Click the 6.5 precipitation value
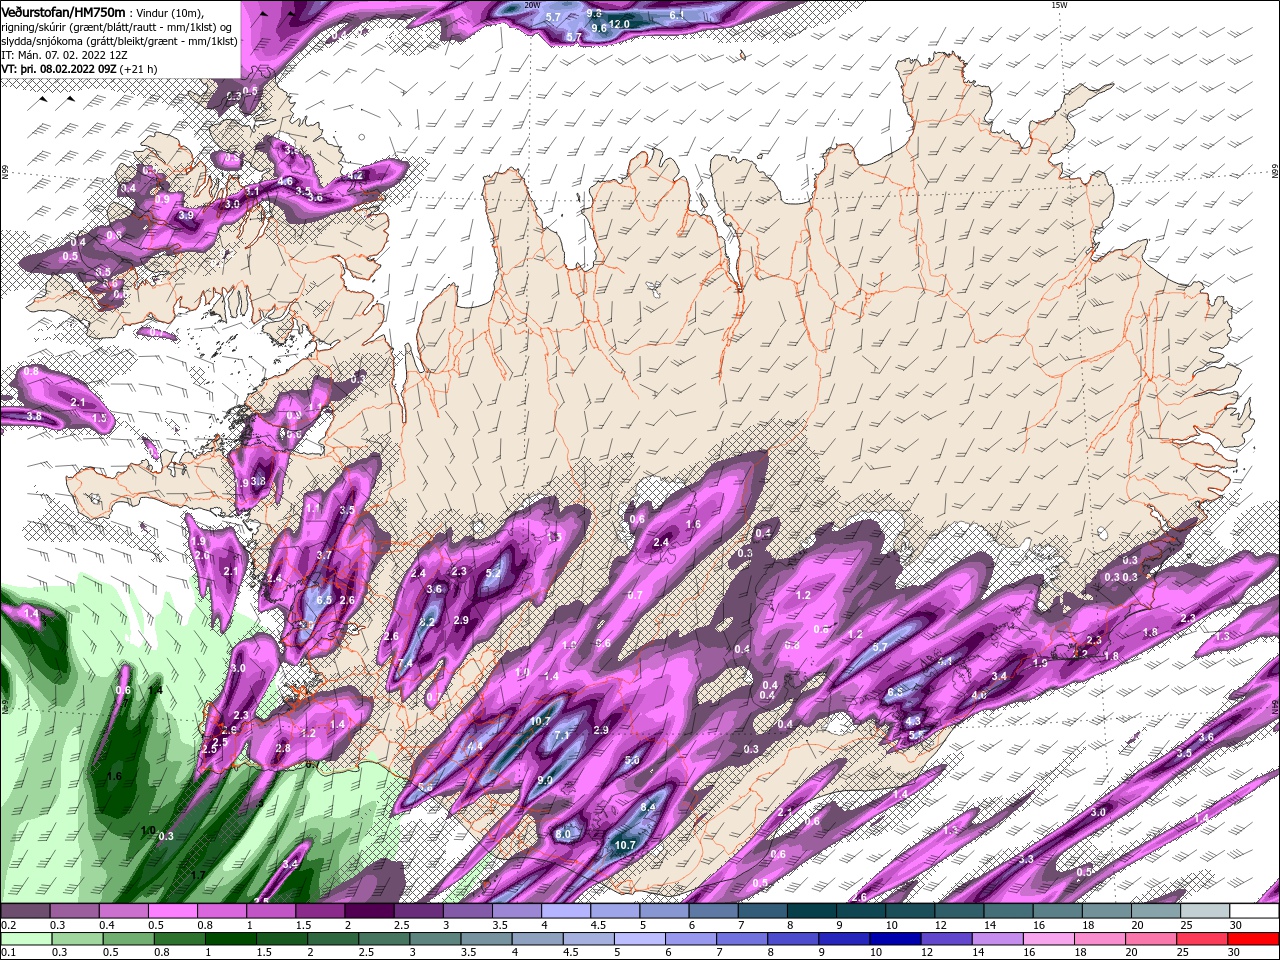The height and width of the screenshot is (960, 1280). pos(324,600)
